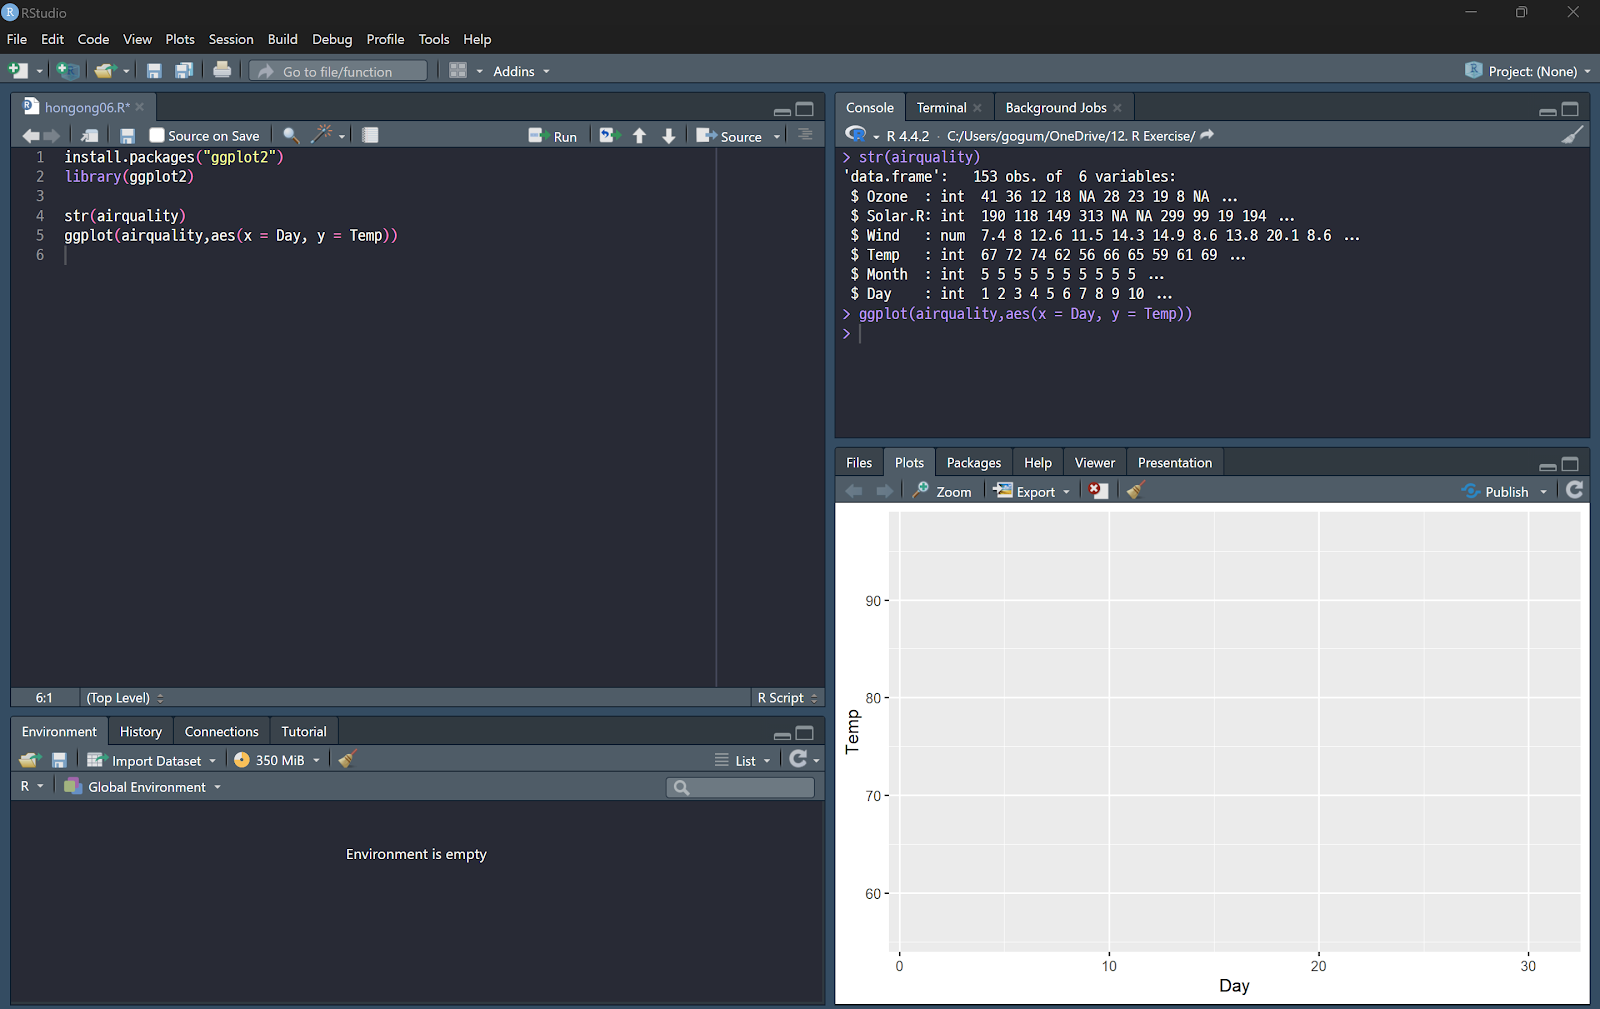
Task: Load workspace in Environment pane
Action: (29, 760)
